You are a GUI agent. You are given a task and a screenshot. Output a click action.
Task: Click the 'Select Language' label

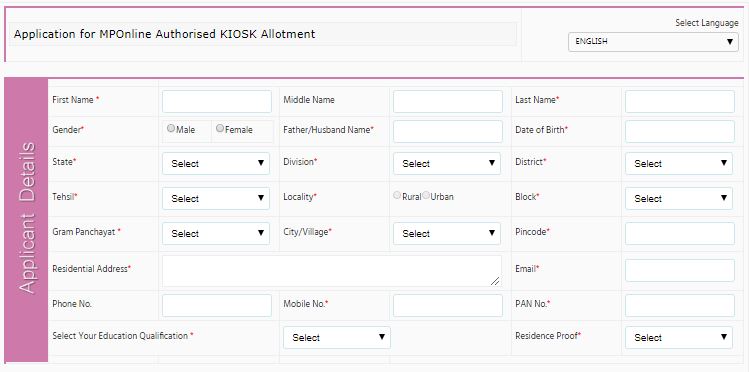click(x=706, y=23)
